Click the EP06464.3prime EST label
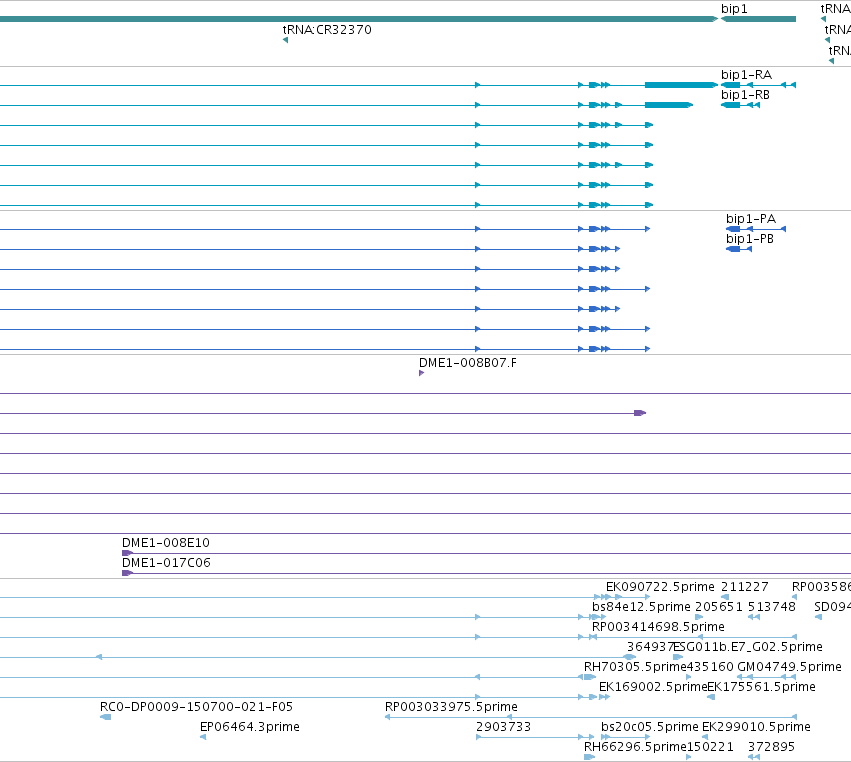This screenshot has width=851, height=762. [250, 727]
